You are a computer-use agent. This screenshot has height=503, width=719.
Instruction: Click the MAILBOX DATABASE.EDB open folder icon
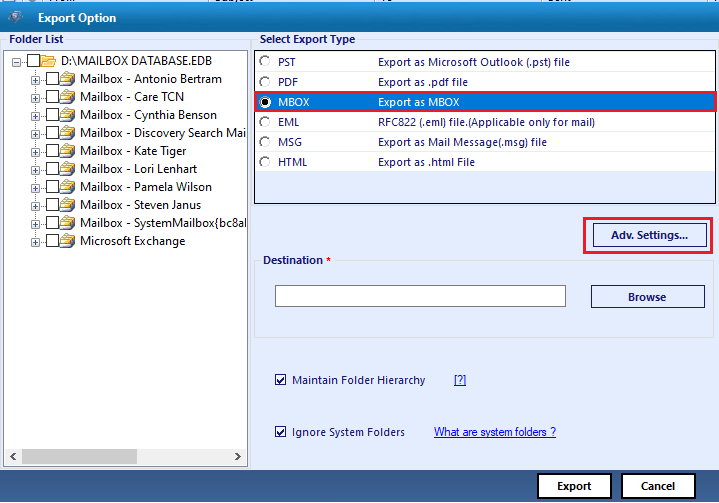(x=48, y=61)
